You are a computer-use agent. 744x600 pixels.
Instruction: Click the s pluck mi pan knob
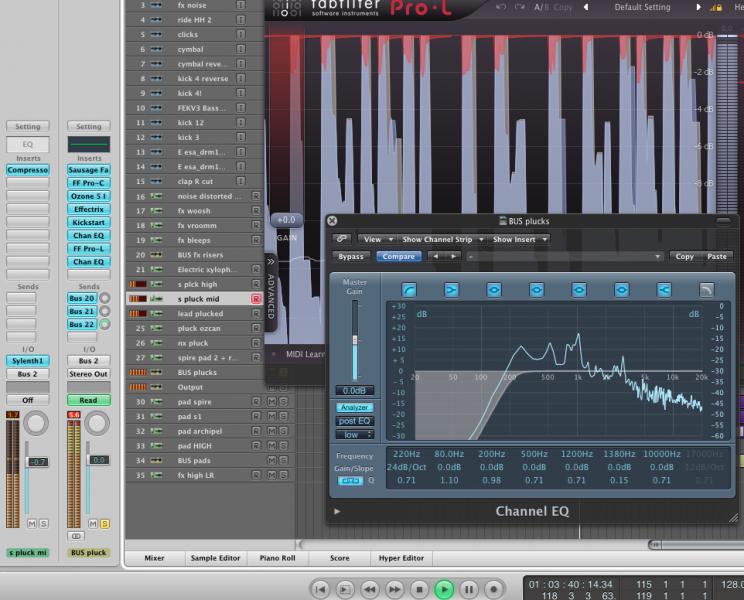[36, 423]
